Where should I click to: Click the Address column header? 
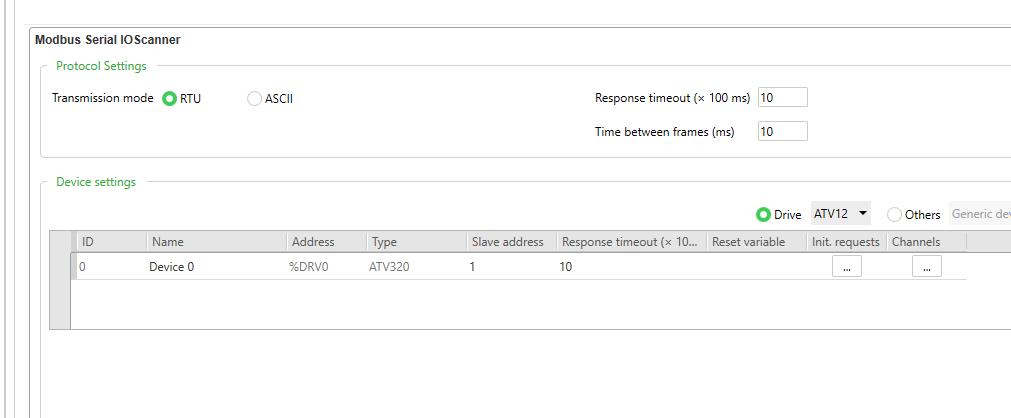[x=324, y=242]
